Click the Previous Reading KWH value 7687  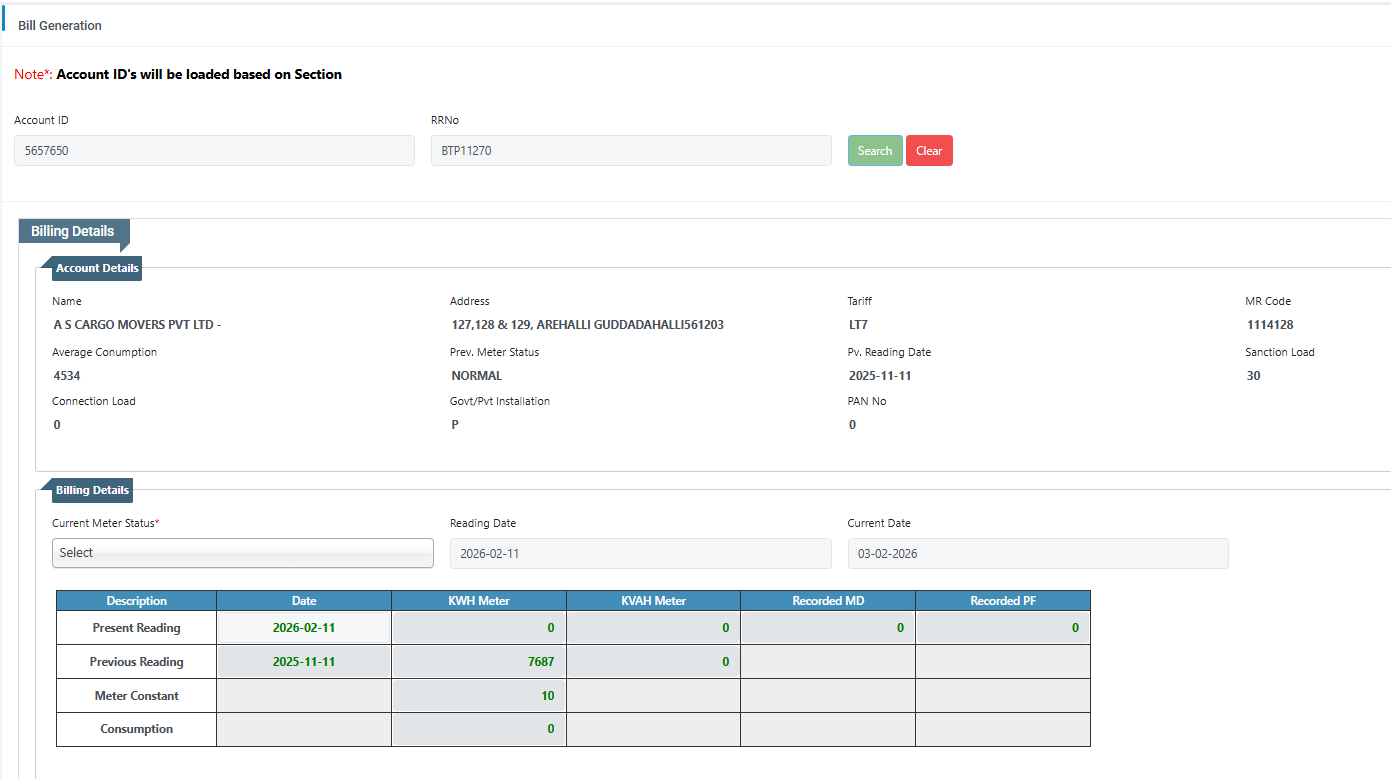click(479, 662)
